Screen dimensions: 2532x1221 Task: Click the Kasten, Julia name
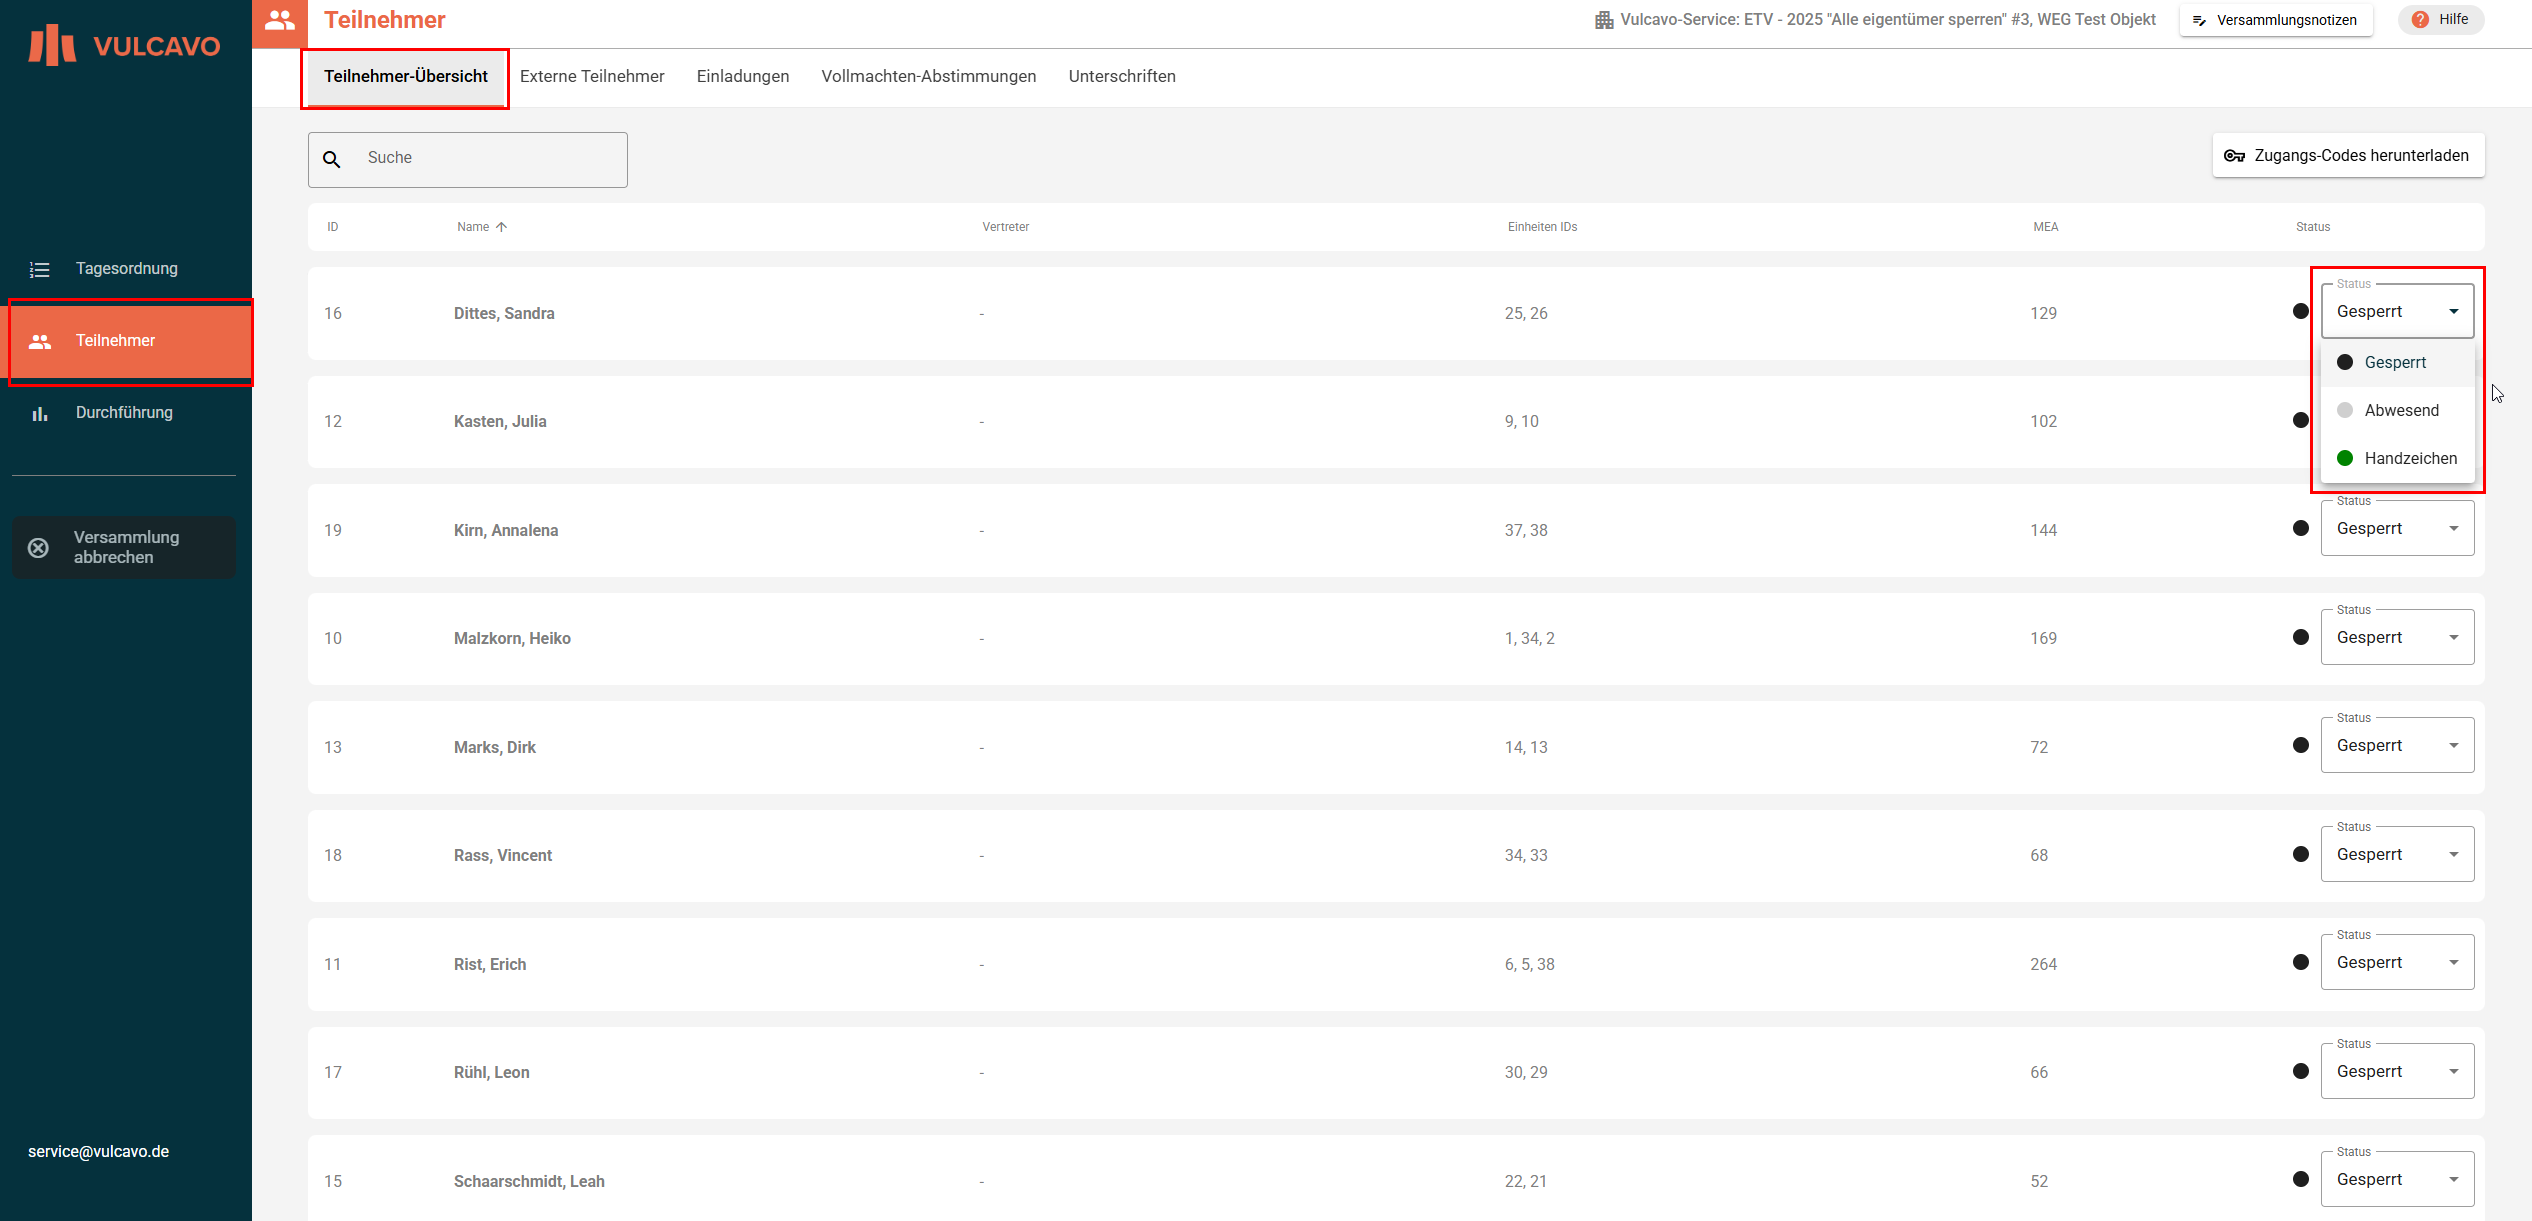click(500, 422)
